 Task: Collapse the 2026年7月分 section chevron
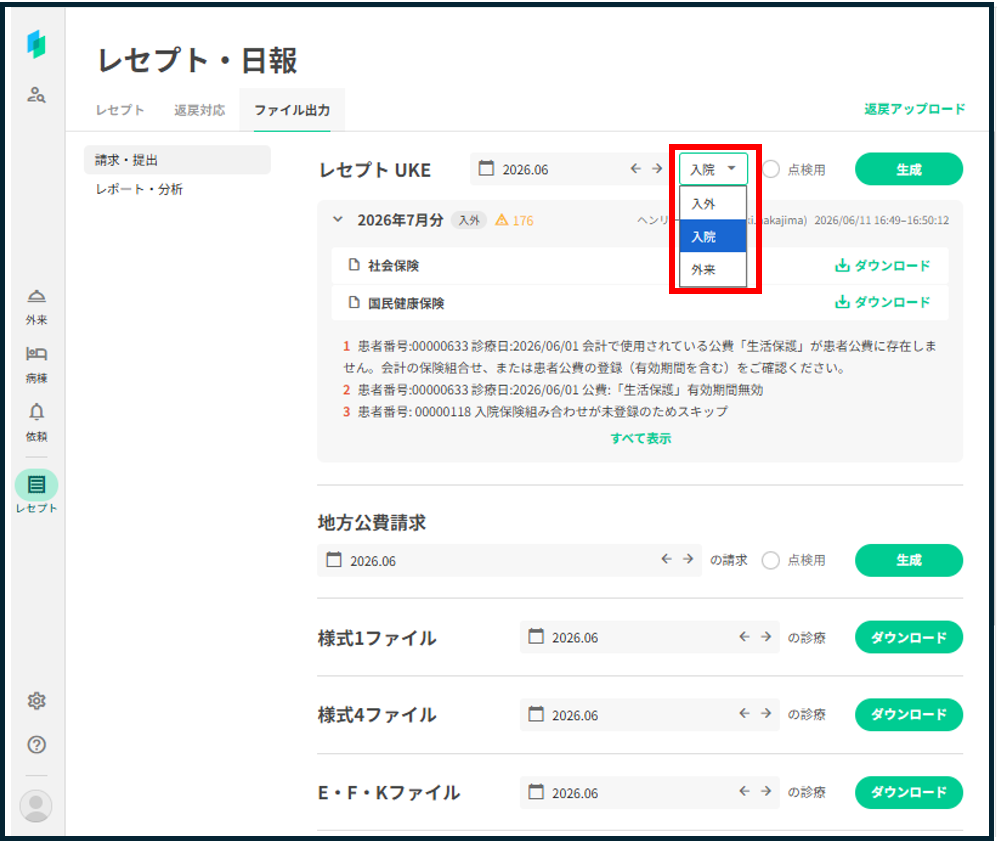point(338,219)
